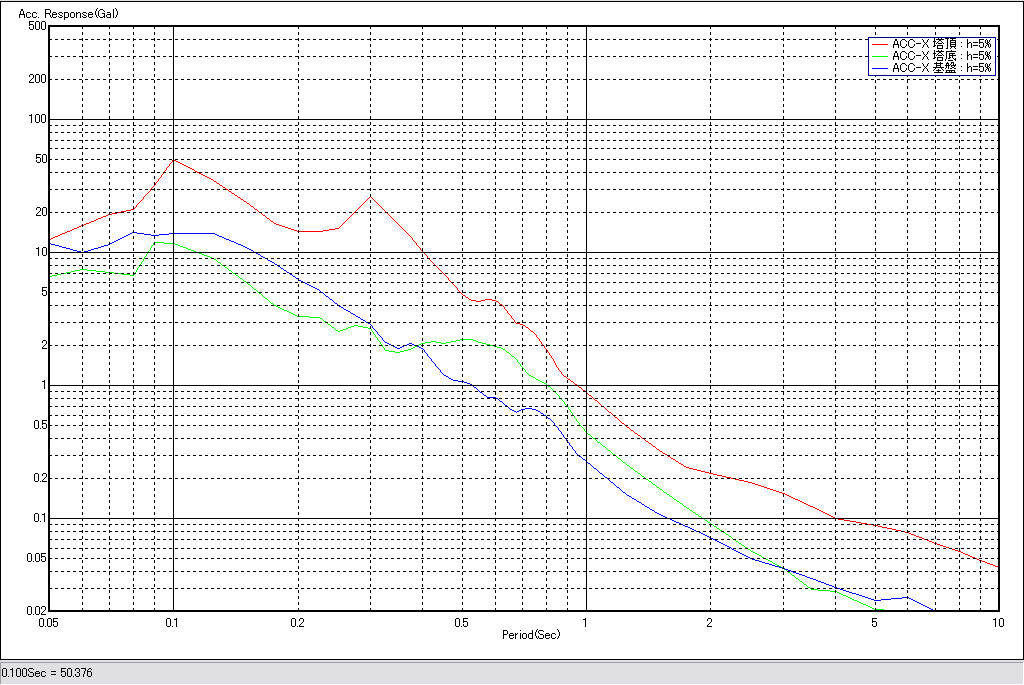Click the 0.5 label on the period axis
Viewport: 1024px width, 685px height.
coord(461,623)
